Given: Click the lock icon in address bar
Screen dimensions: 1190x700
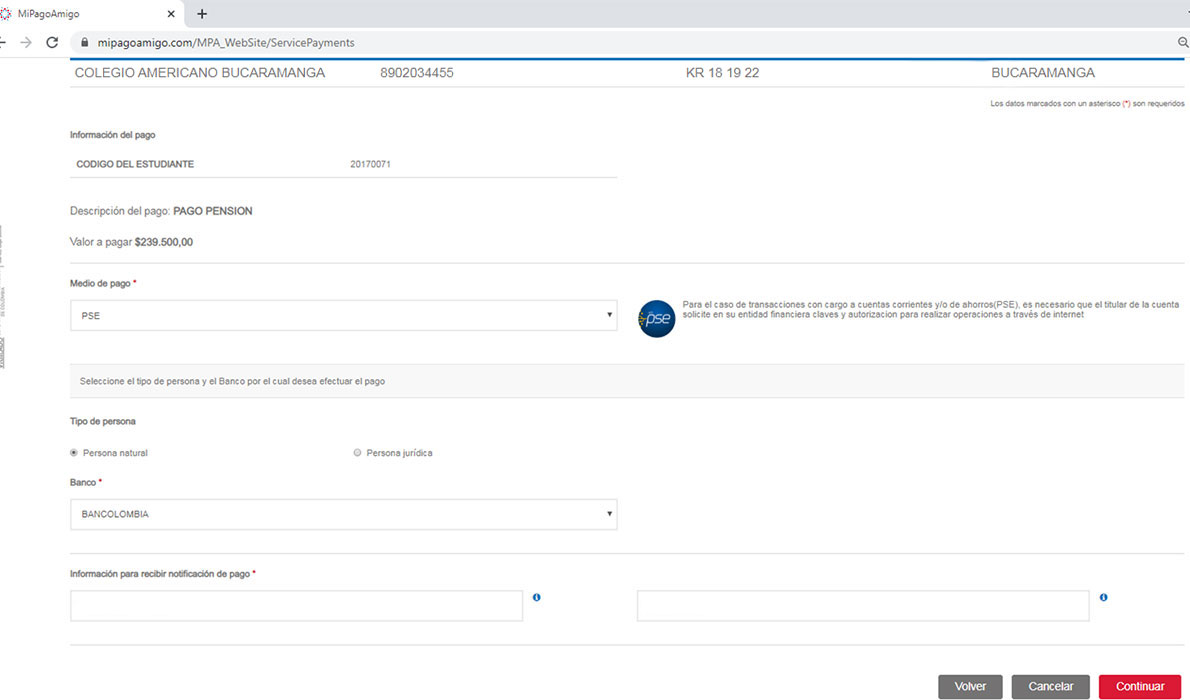Looking at the screenshot, I should [84, 43].
